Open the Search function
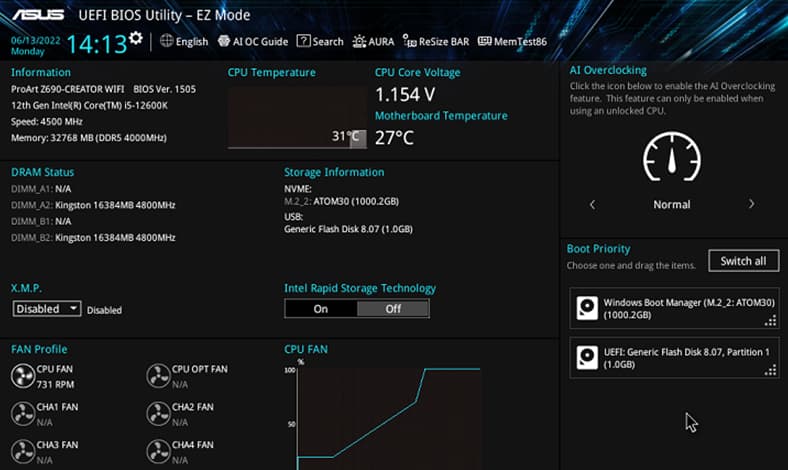The height and width of the screenshot is (470, 788). click(x=320, y=42)
